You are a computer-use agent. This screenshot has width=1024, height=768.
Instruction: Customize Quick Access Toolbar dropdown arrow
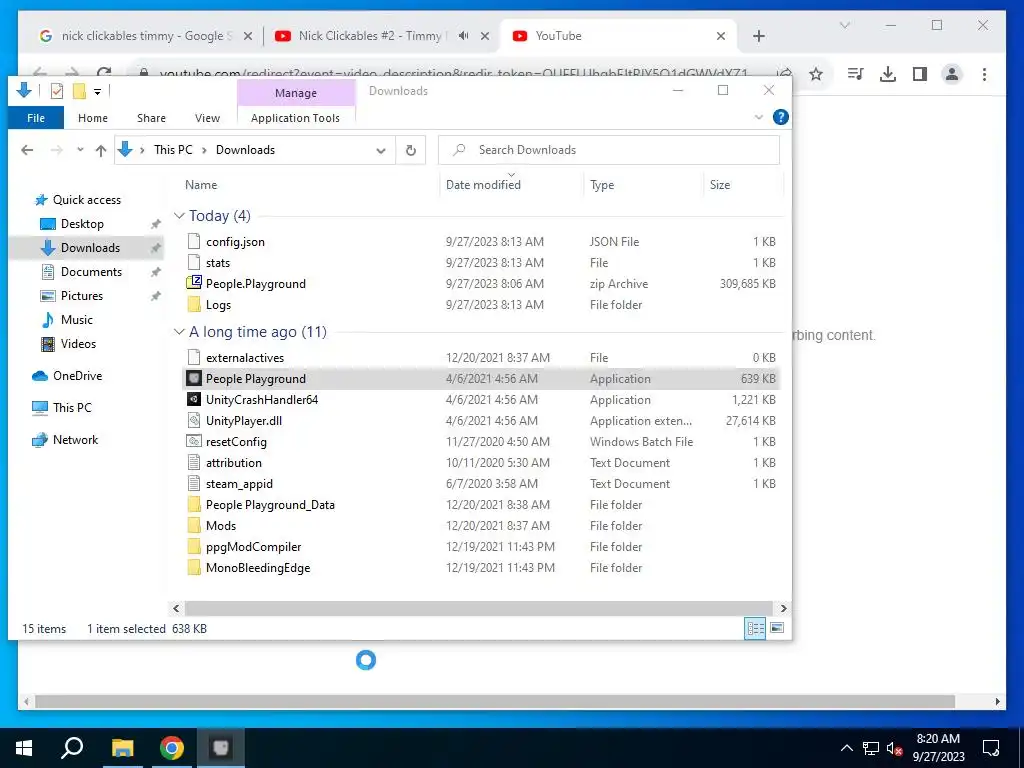pyautogui.click(x=97, y=92)
